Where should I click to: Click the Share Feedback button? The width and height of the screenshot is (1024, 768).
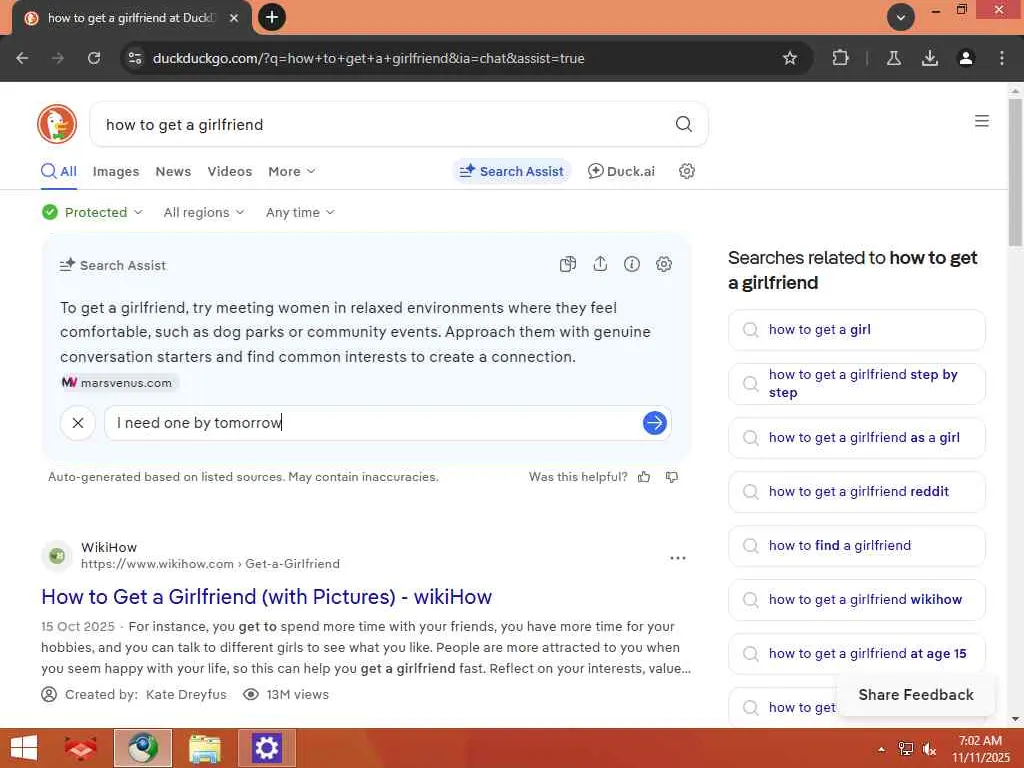916,695
